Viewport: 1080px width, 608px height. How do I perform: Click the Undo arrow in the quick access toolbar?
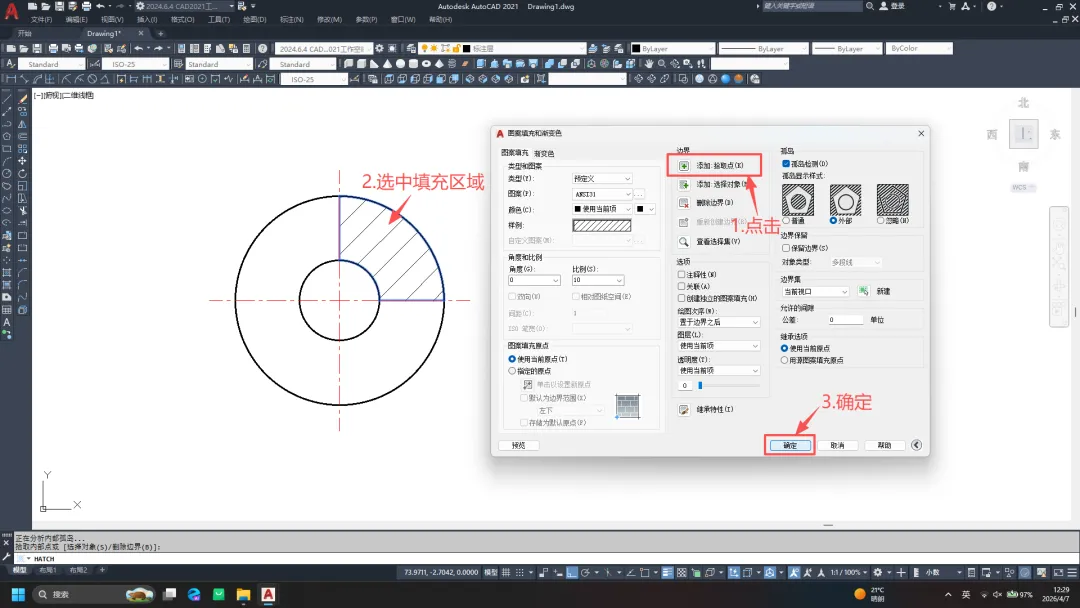point(101,6)
